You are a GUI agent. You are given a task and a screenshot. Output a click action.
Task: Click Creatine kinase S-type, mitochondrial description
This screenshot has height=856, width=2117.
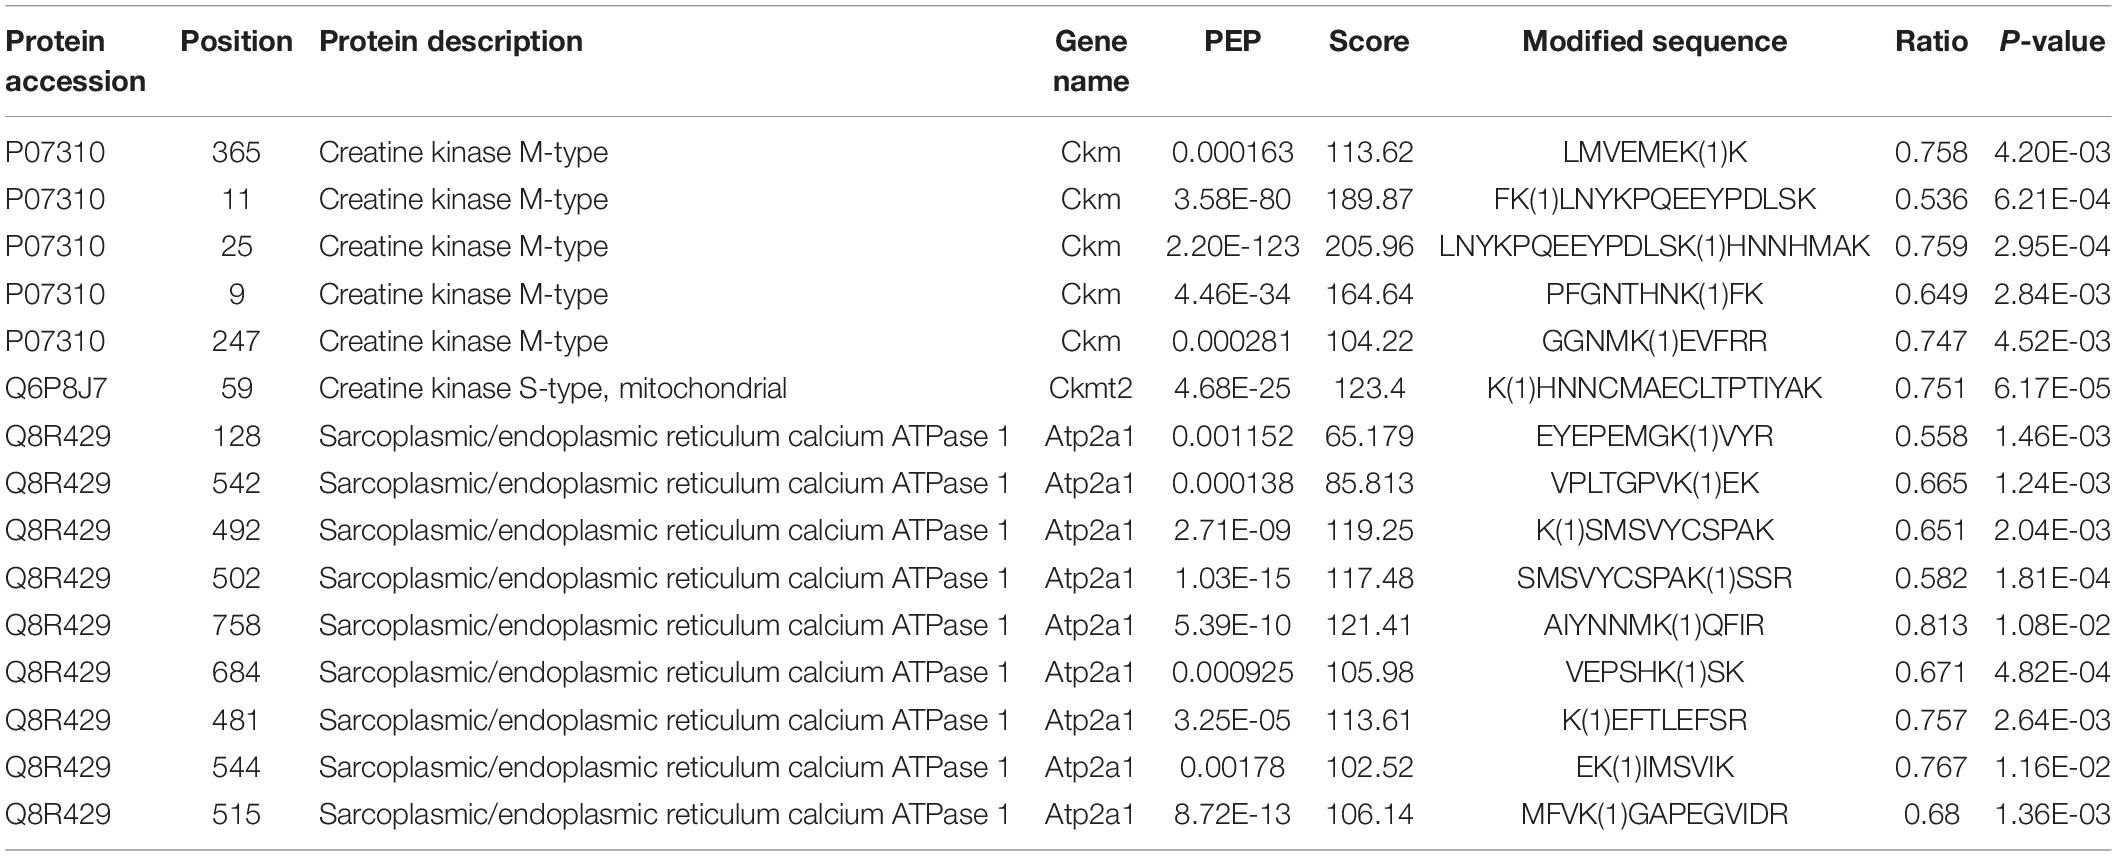pyautogui.click(x=552, y=388)
